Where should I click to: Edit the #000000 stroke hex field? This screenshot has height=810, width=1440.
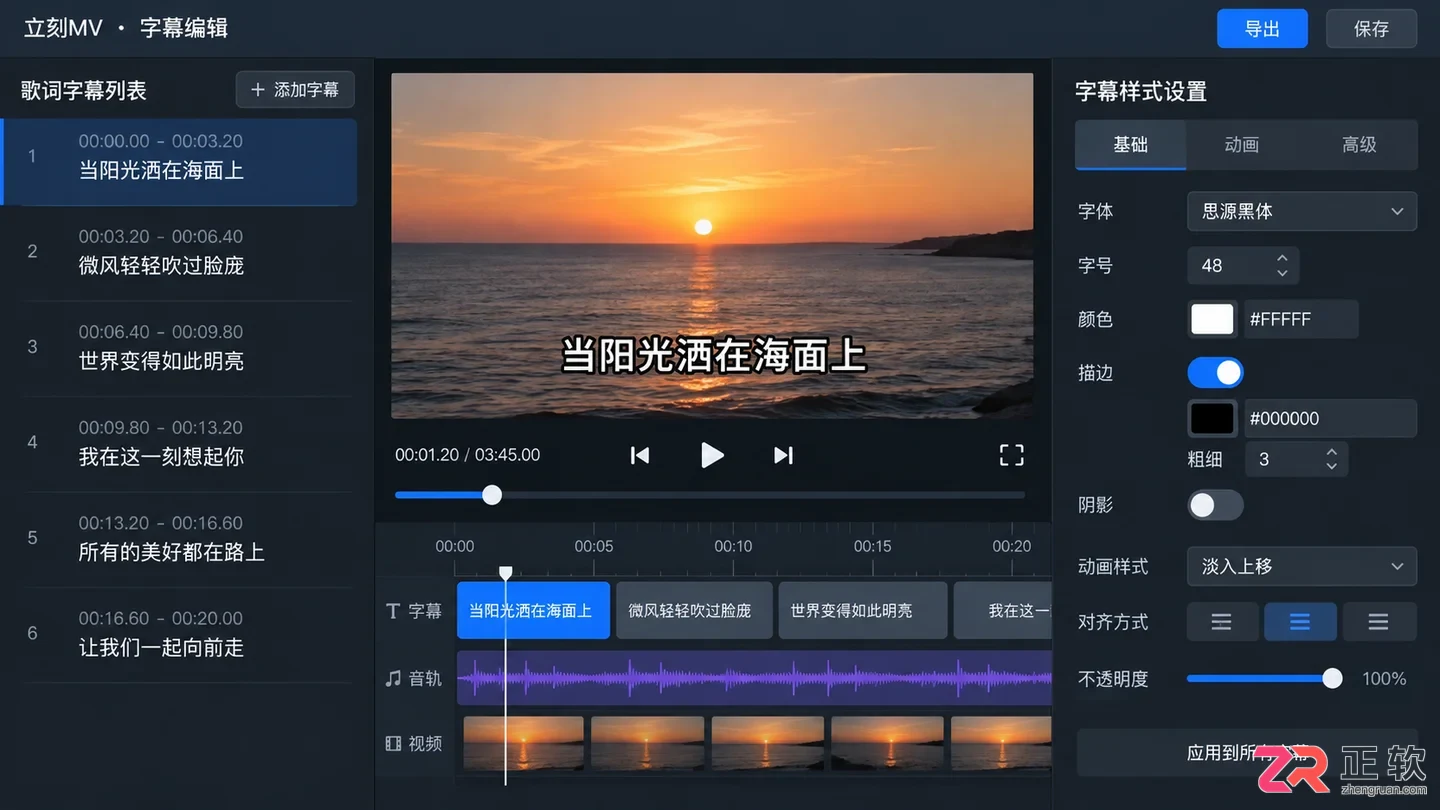point(1330,418)
